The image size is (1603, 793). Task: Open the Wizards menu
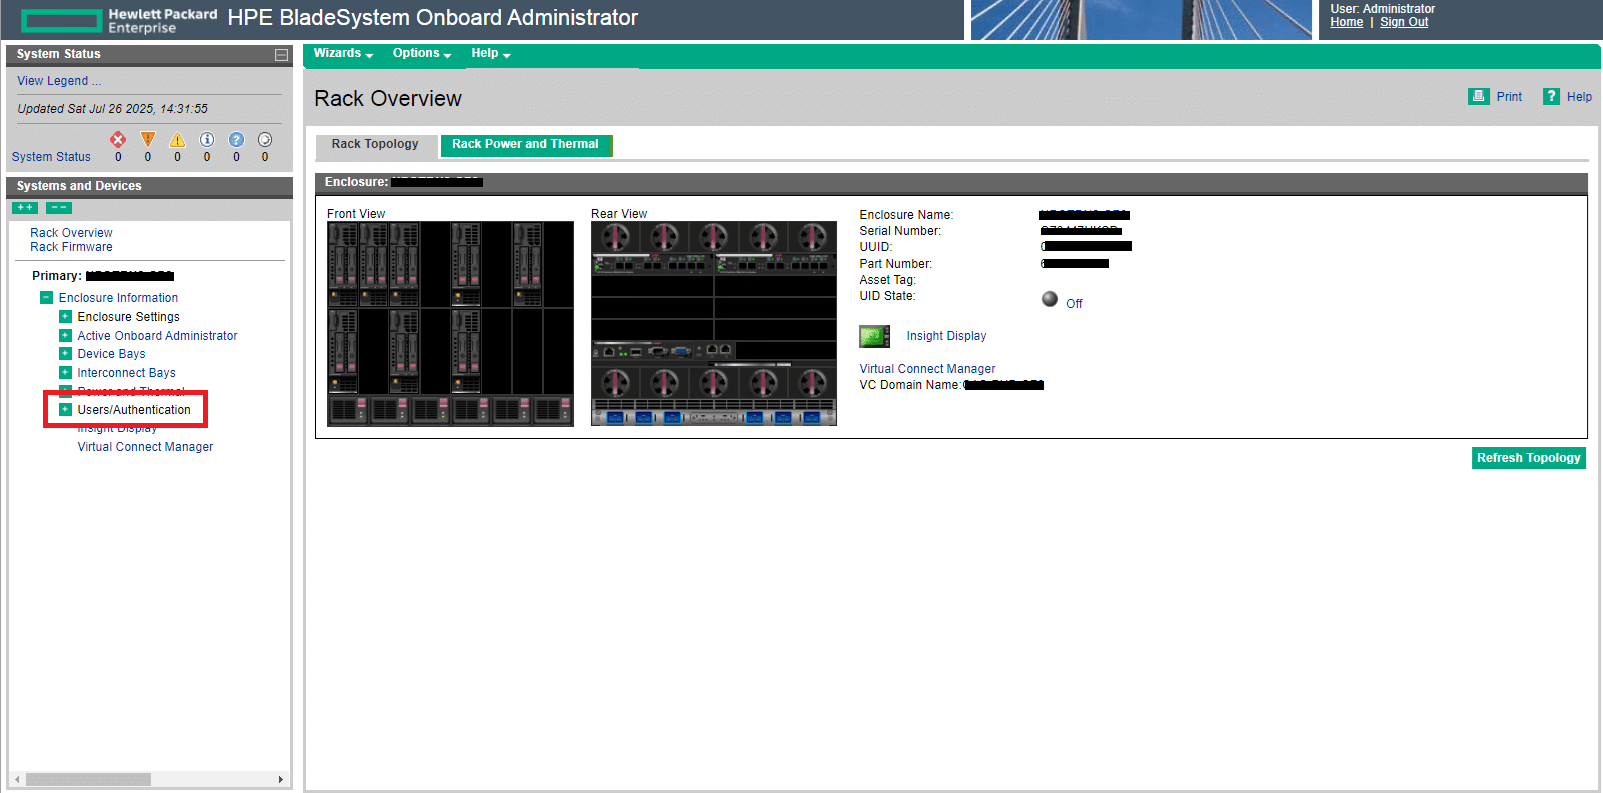pos(343,54)
